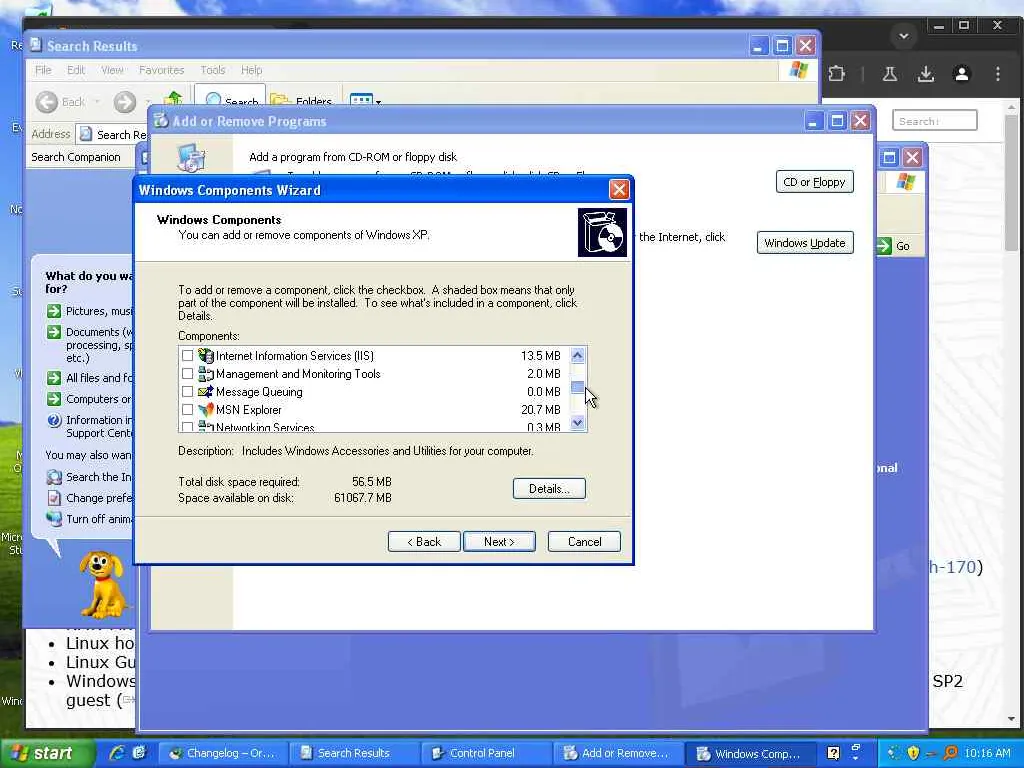This screenshot has height=768, width=1024.
Task: Search for Pictures, music option arrow
Action: (54, 312)
